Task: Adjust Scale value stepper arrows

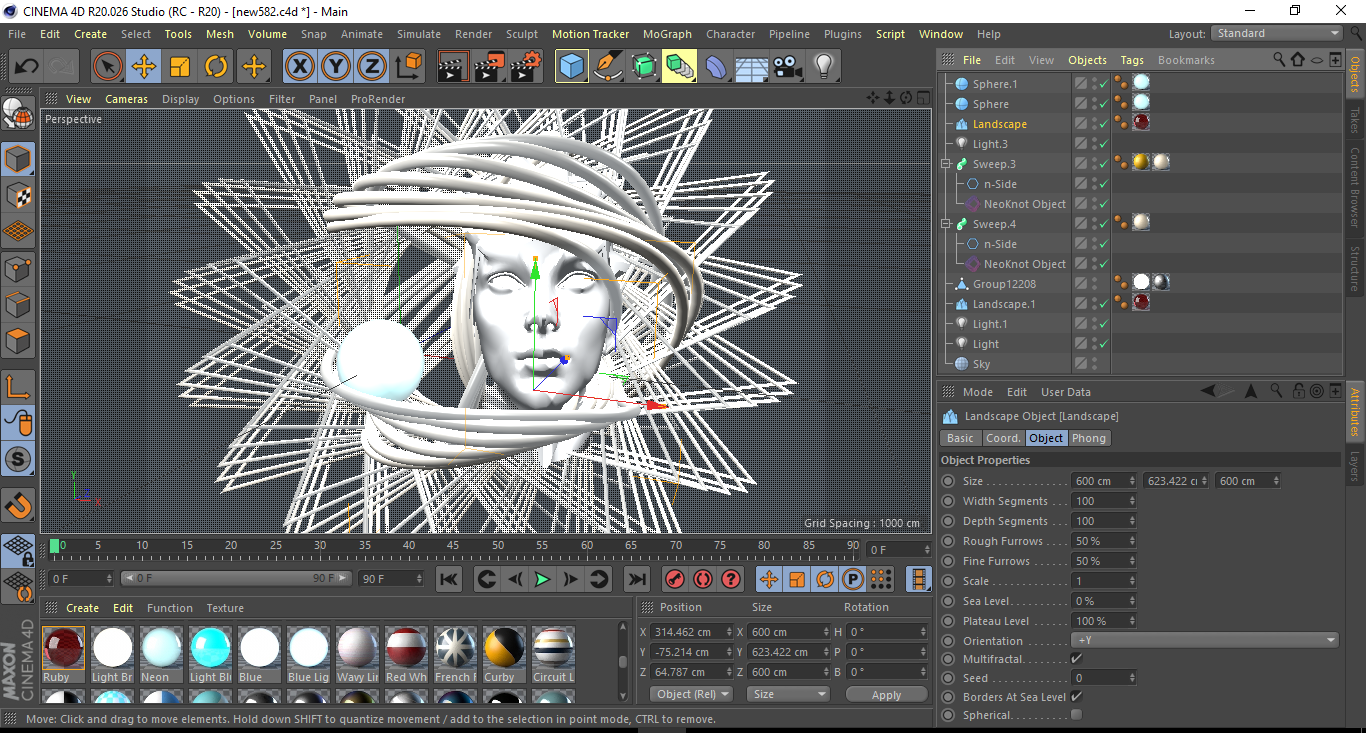Action: point(1132,581)
